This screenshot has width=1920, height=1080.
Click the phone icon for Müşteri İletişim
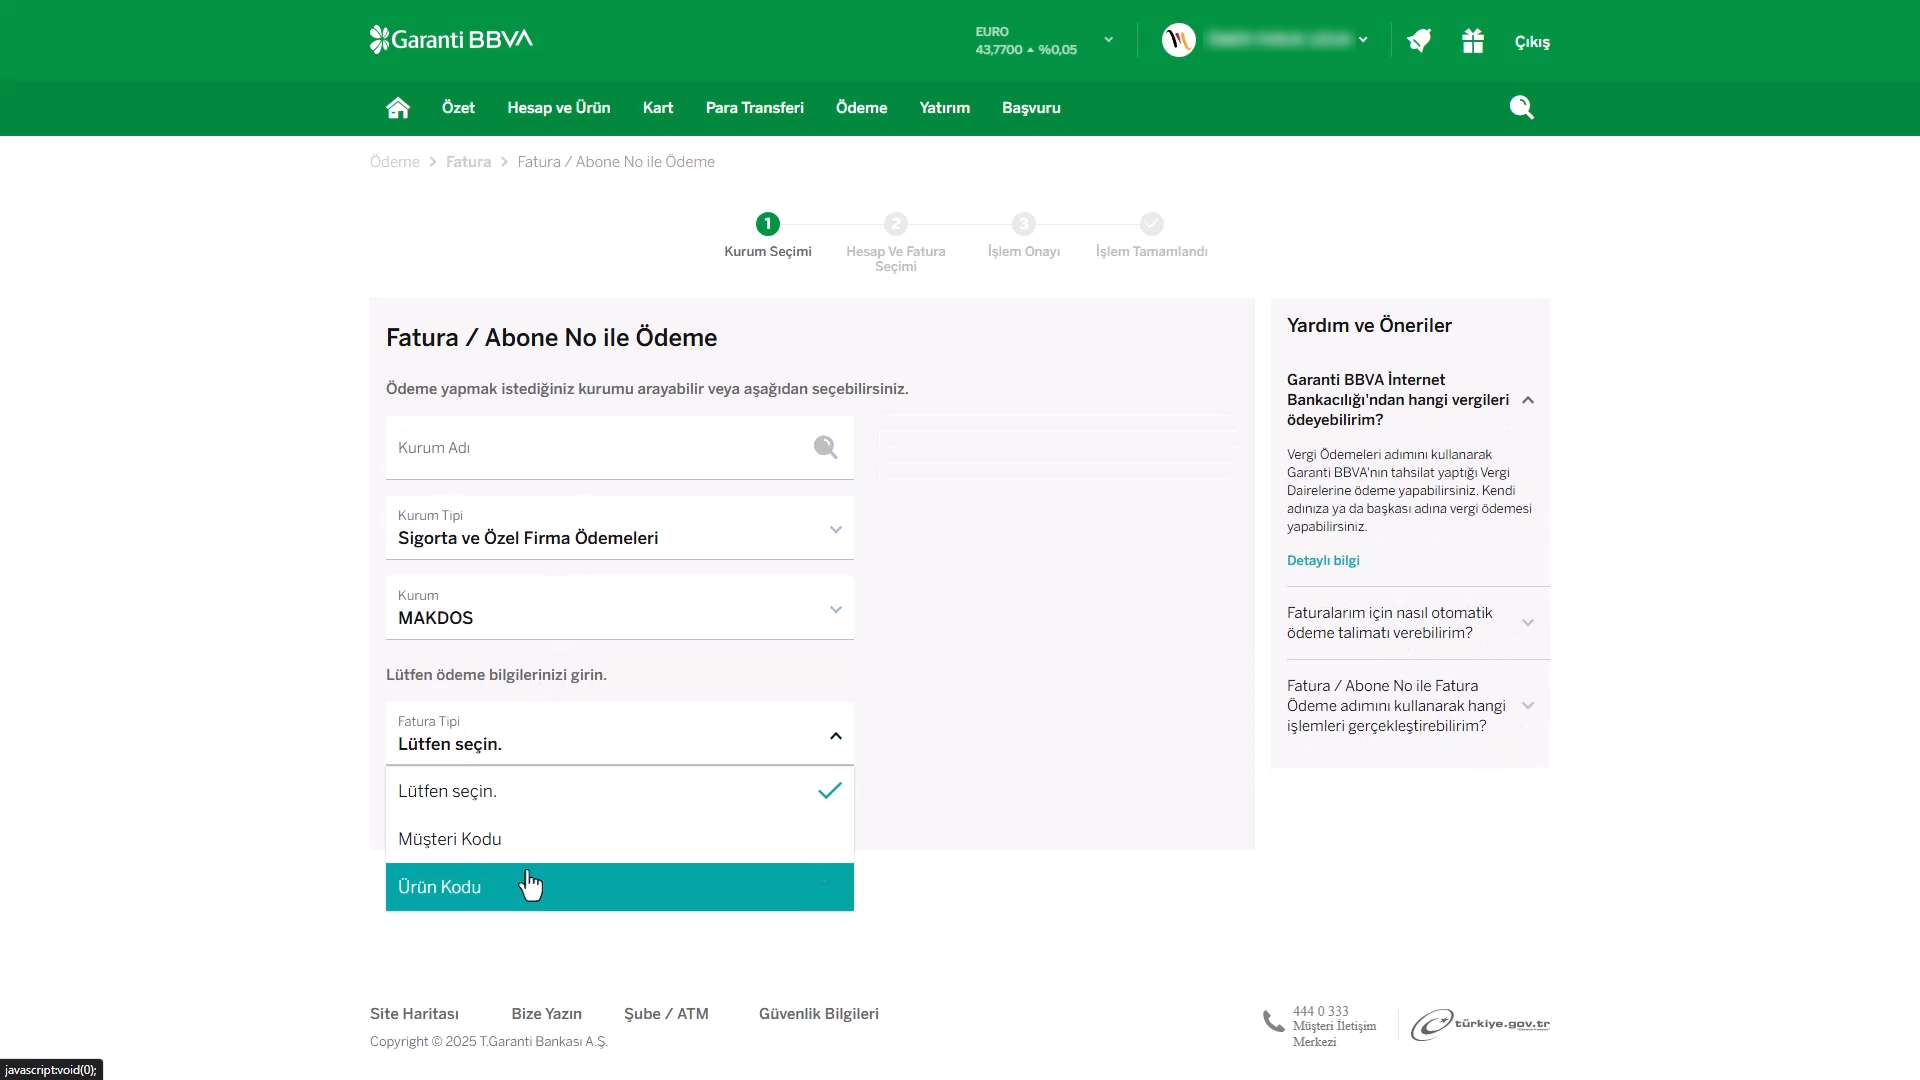1273,1022
